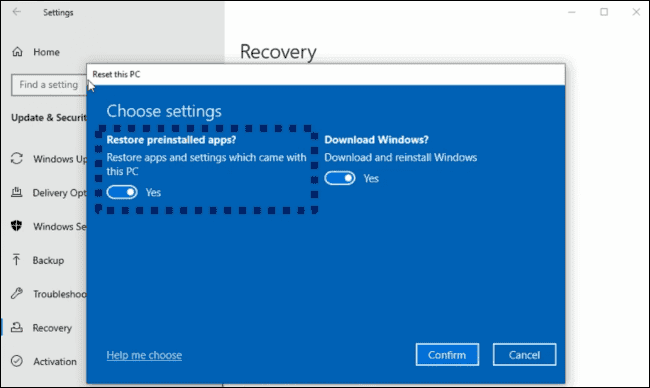Focus the Find a setting search box
Screen dimensions: 650x388
pyautogui.click(x=49, y=85)
